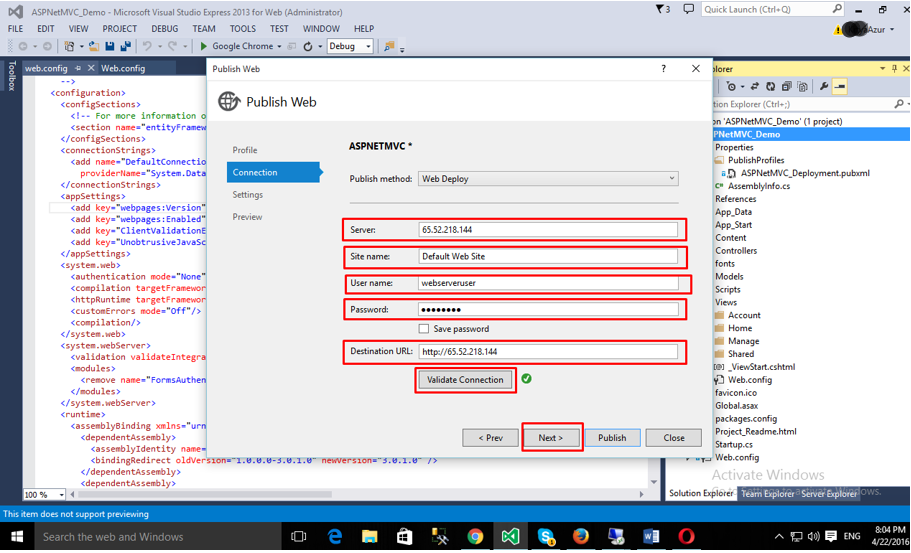Image resolution: width=911 pixels, height=553 pixels.
Task: Click the notifications flag icon
Action: [x=662, y=9]
